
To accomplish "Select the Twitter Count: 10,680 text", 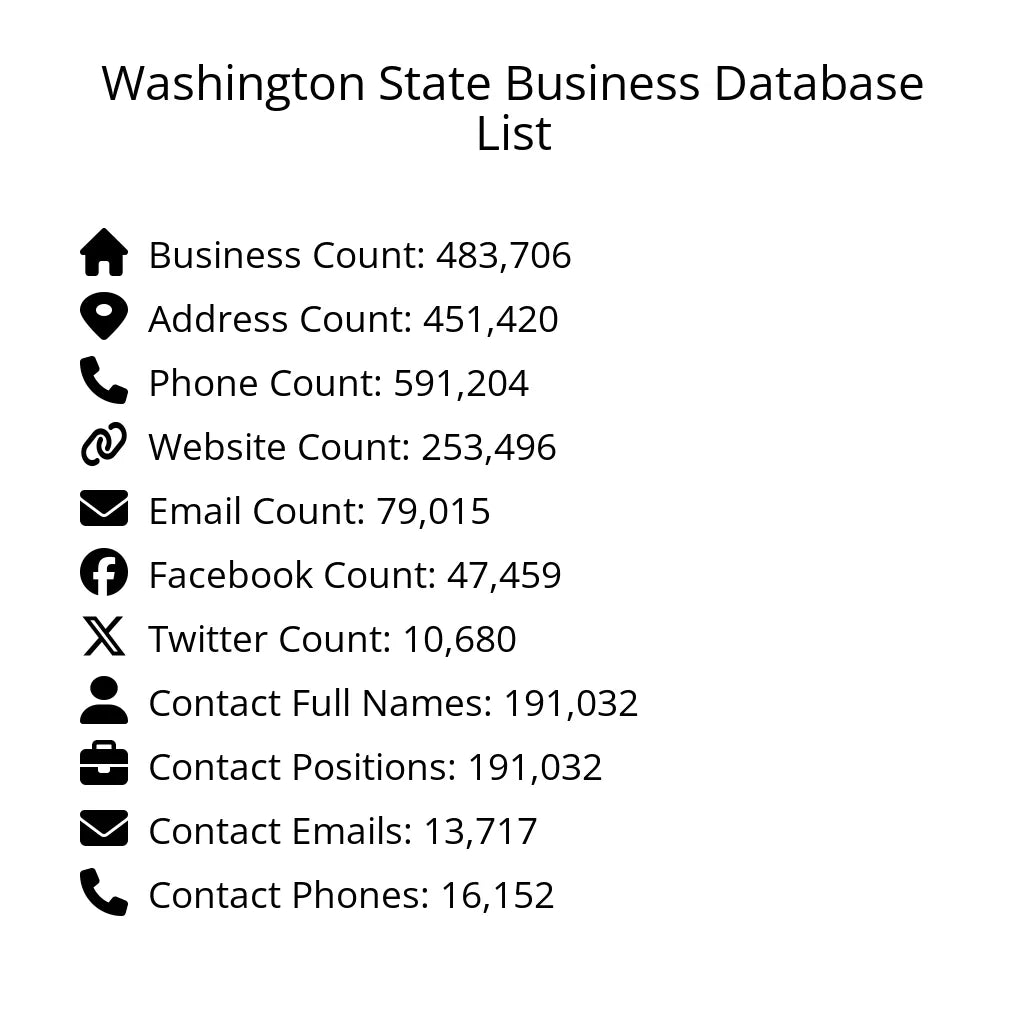I will pyautogui.click(x=332, y=640).
